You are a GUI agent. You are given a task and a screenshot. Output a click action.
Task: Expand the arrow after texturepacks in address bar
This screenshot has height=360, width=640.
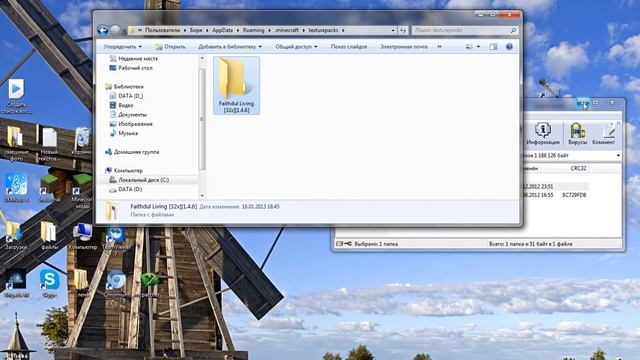click(343, 30)
